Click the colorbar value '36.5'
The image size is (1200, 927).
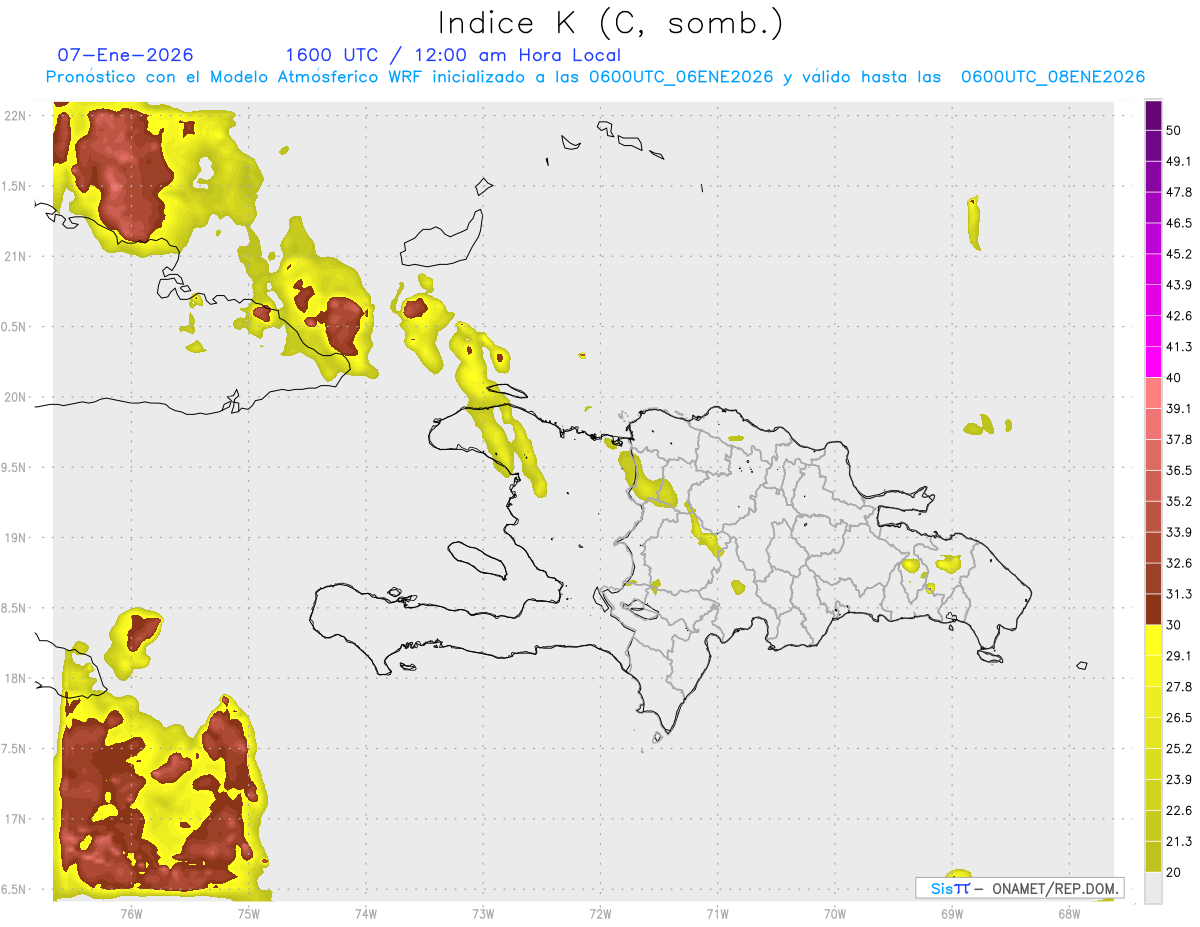coord(1180,470)
